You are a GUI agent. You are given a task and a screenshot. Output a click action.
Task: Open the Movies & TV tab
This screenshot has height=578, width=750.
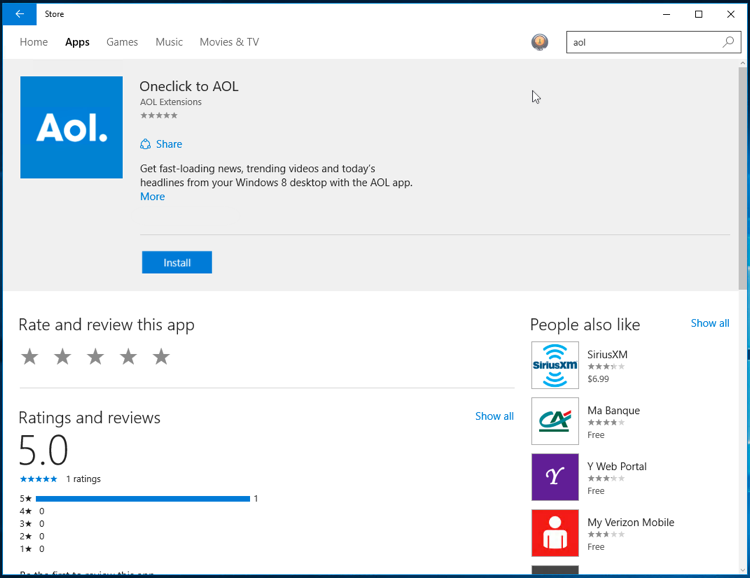pos(229,42)
